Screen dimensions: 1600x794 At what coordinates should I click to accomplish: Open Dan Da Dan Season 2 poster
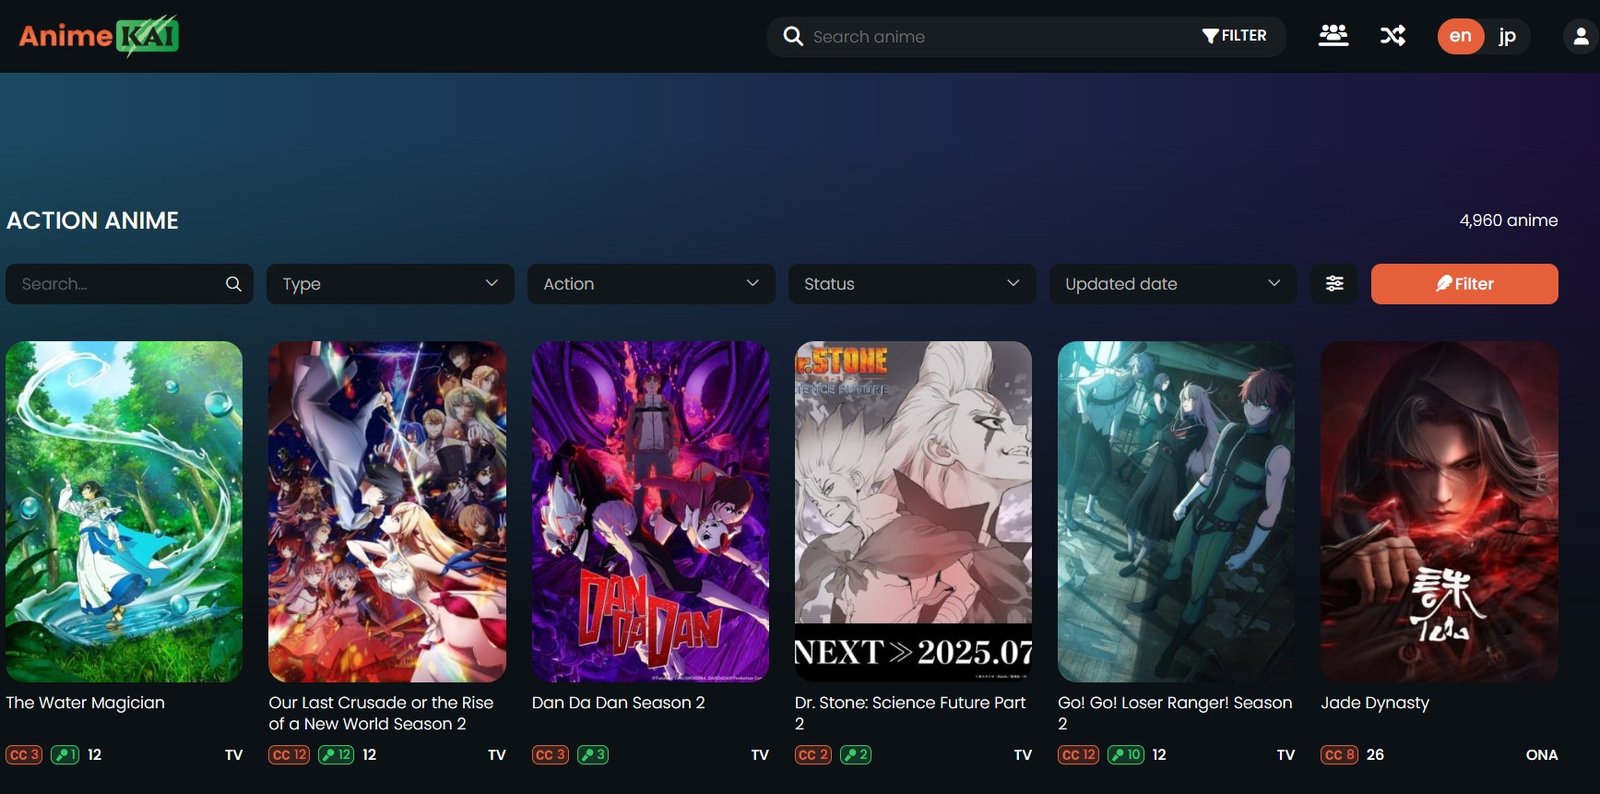pos(650,512)
